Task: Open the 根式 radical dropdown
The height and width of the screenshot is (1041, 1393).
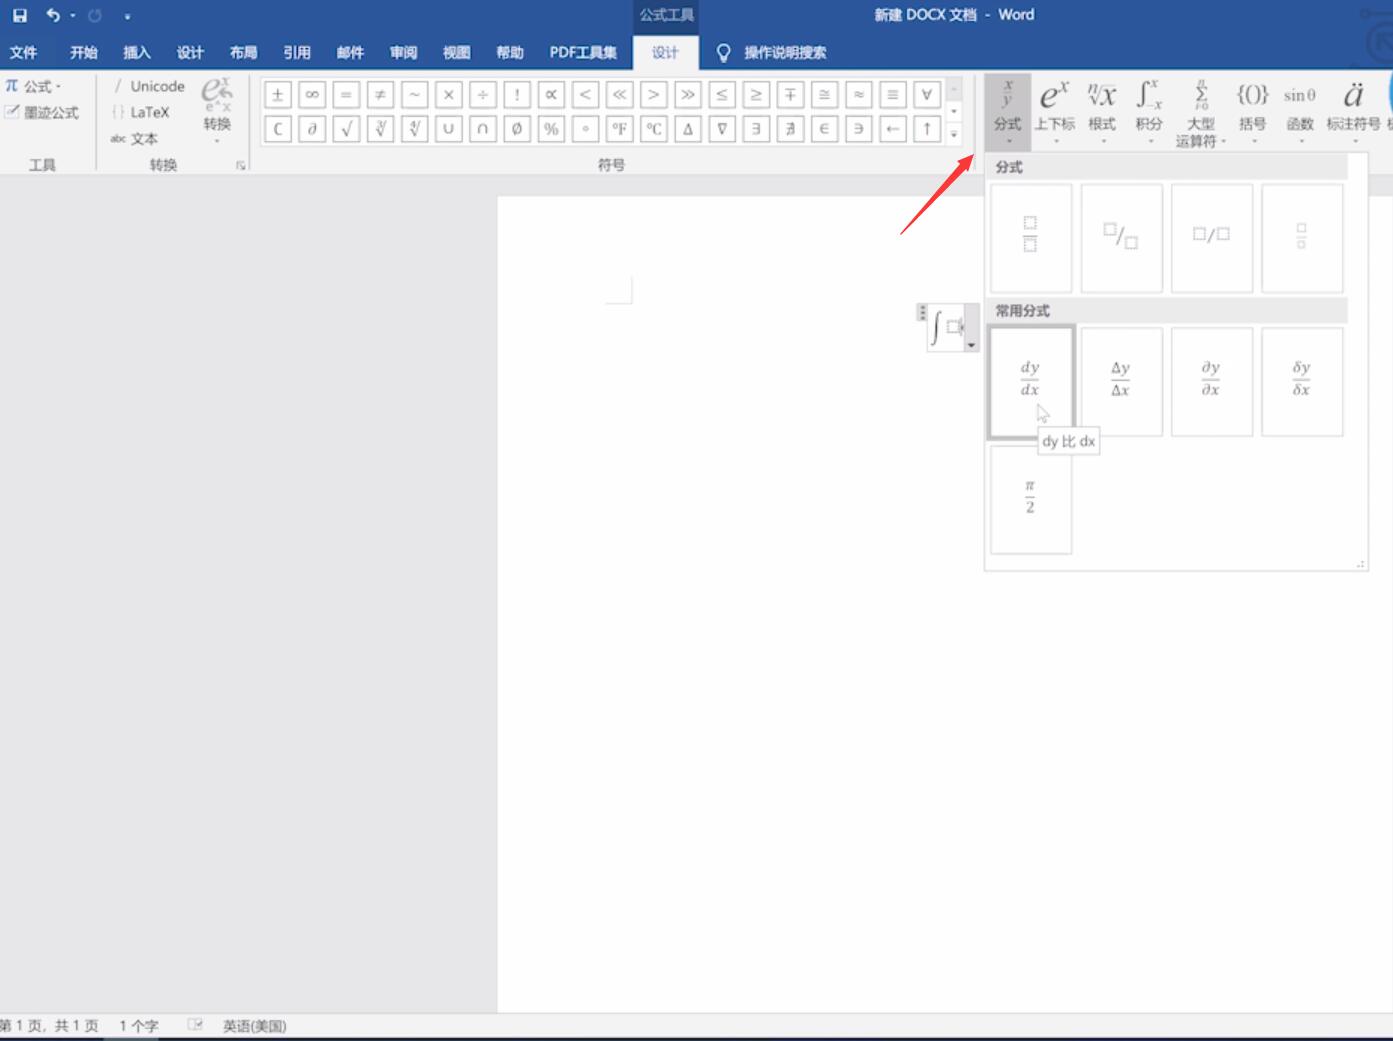Action: pos(1102,110)
